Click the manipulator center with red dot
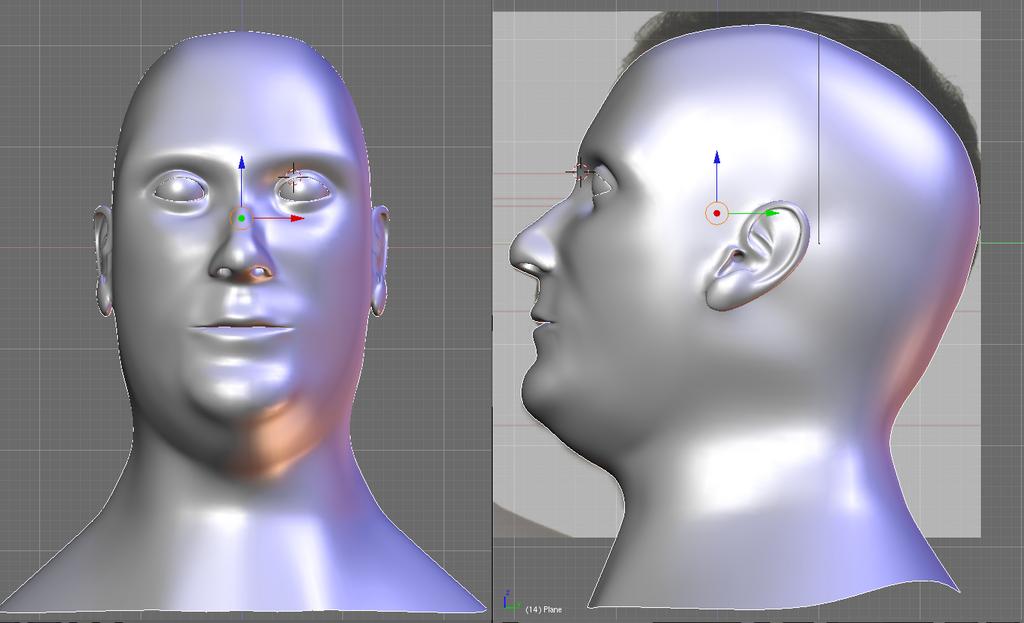1024x623 pixels. [x=716, y=213]
